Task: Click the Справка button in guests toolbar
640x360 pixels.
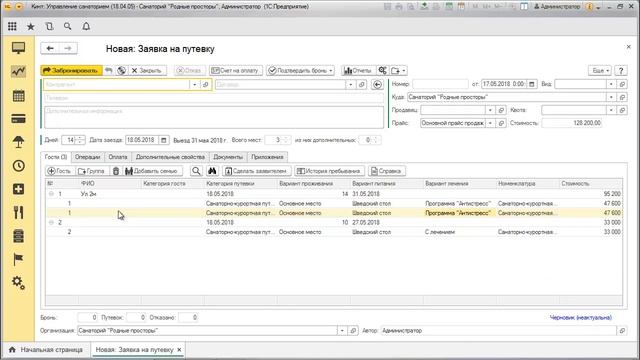Action: [387, 171]
